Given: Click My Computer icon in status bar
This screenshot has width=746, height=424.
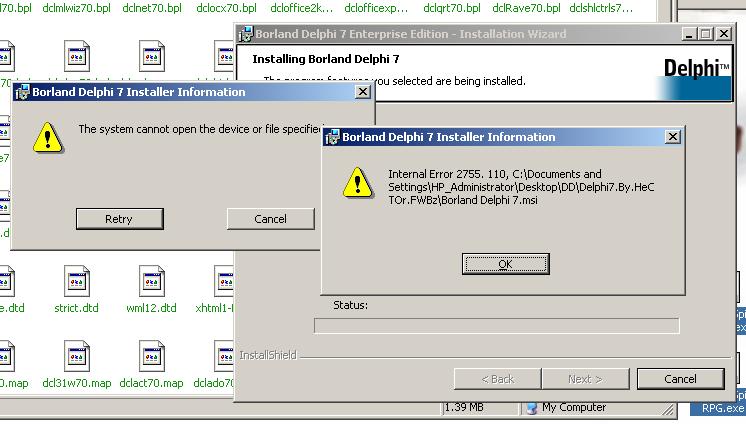Looking at the screenshot, I should (x=531, y=408).
